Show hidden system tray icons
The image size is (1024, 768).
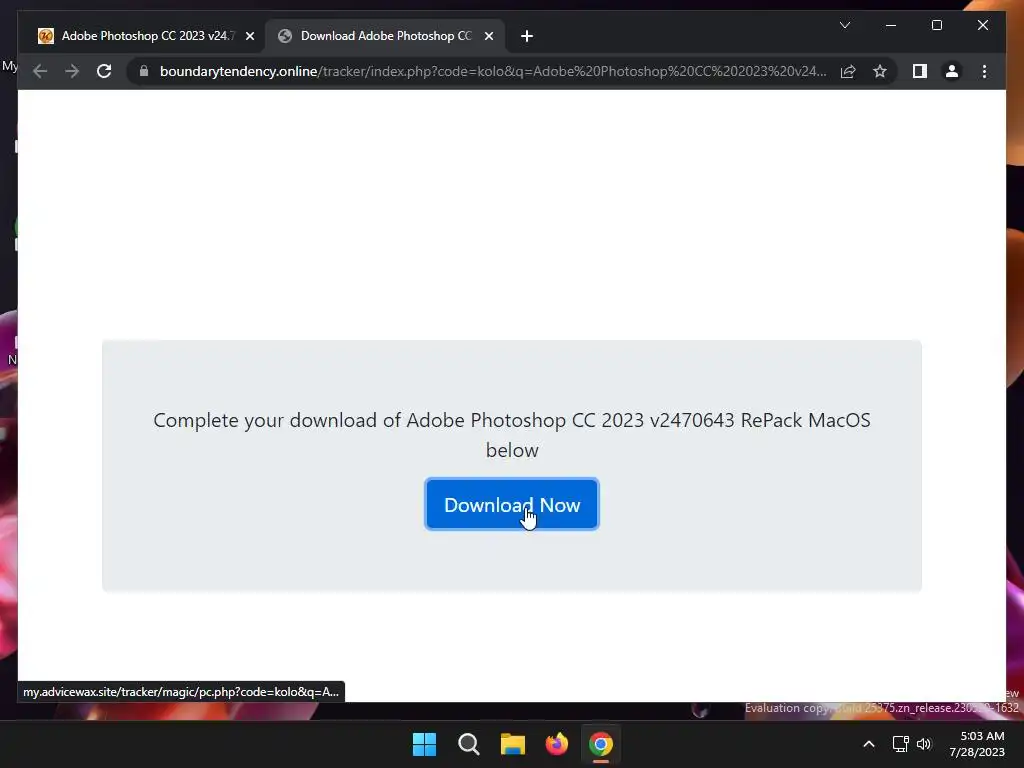point(869,744)
